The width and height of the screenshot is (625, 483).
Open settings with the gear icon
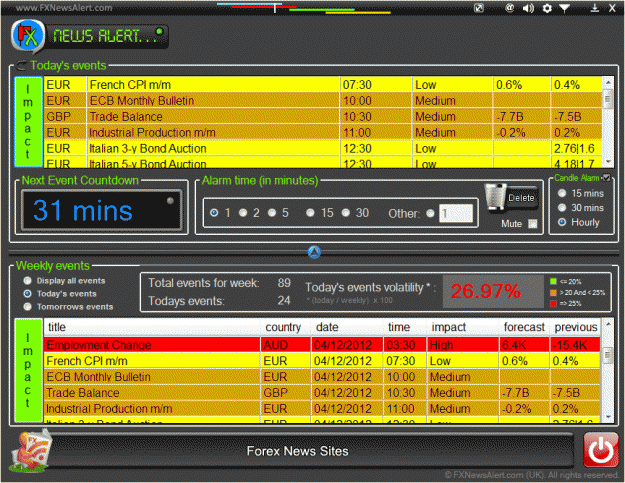(547, 8)
